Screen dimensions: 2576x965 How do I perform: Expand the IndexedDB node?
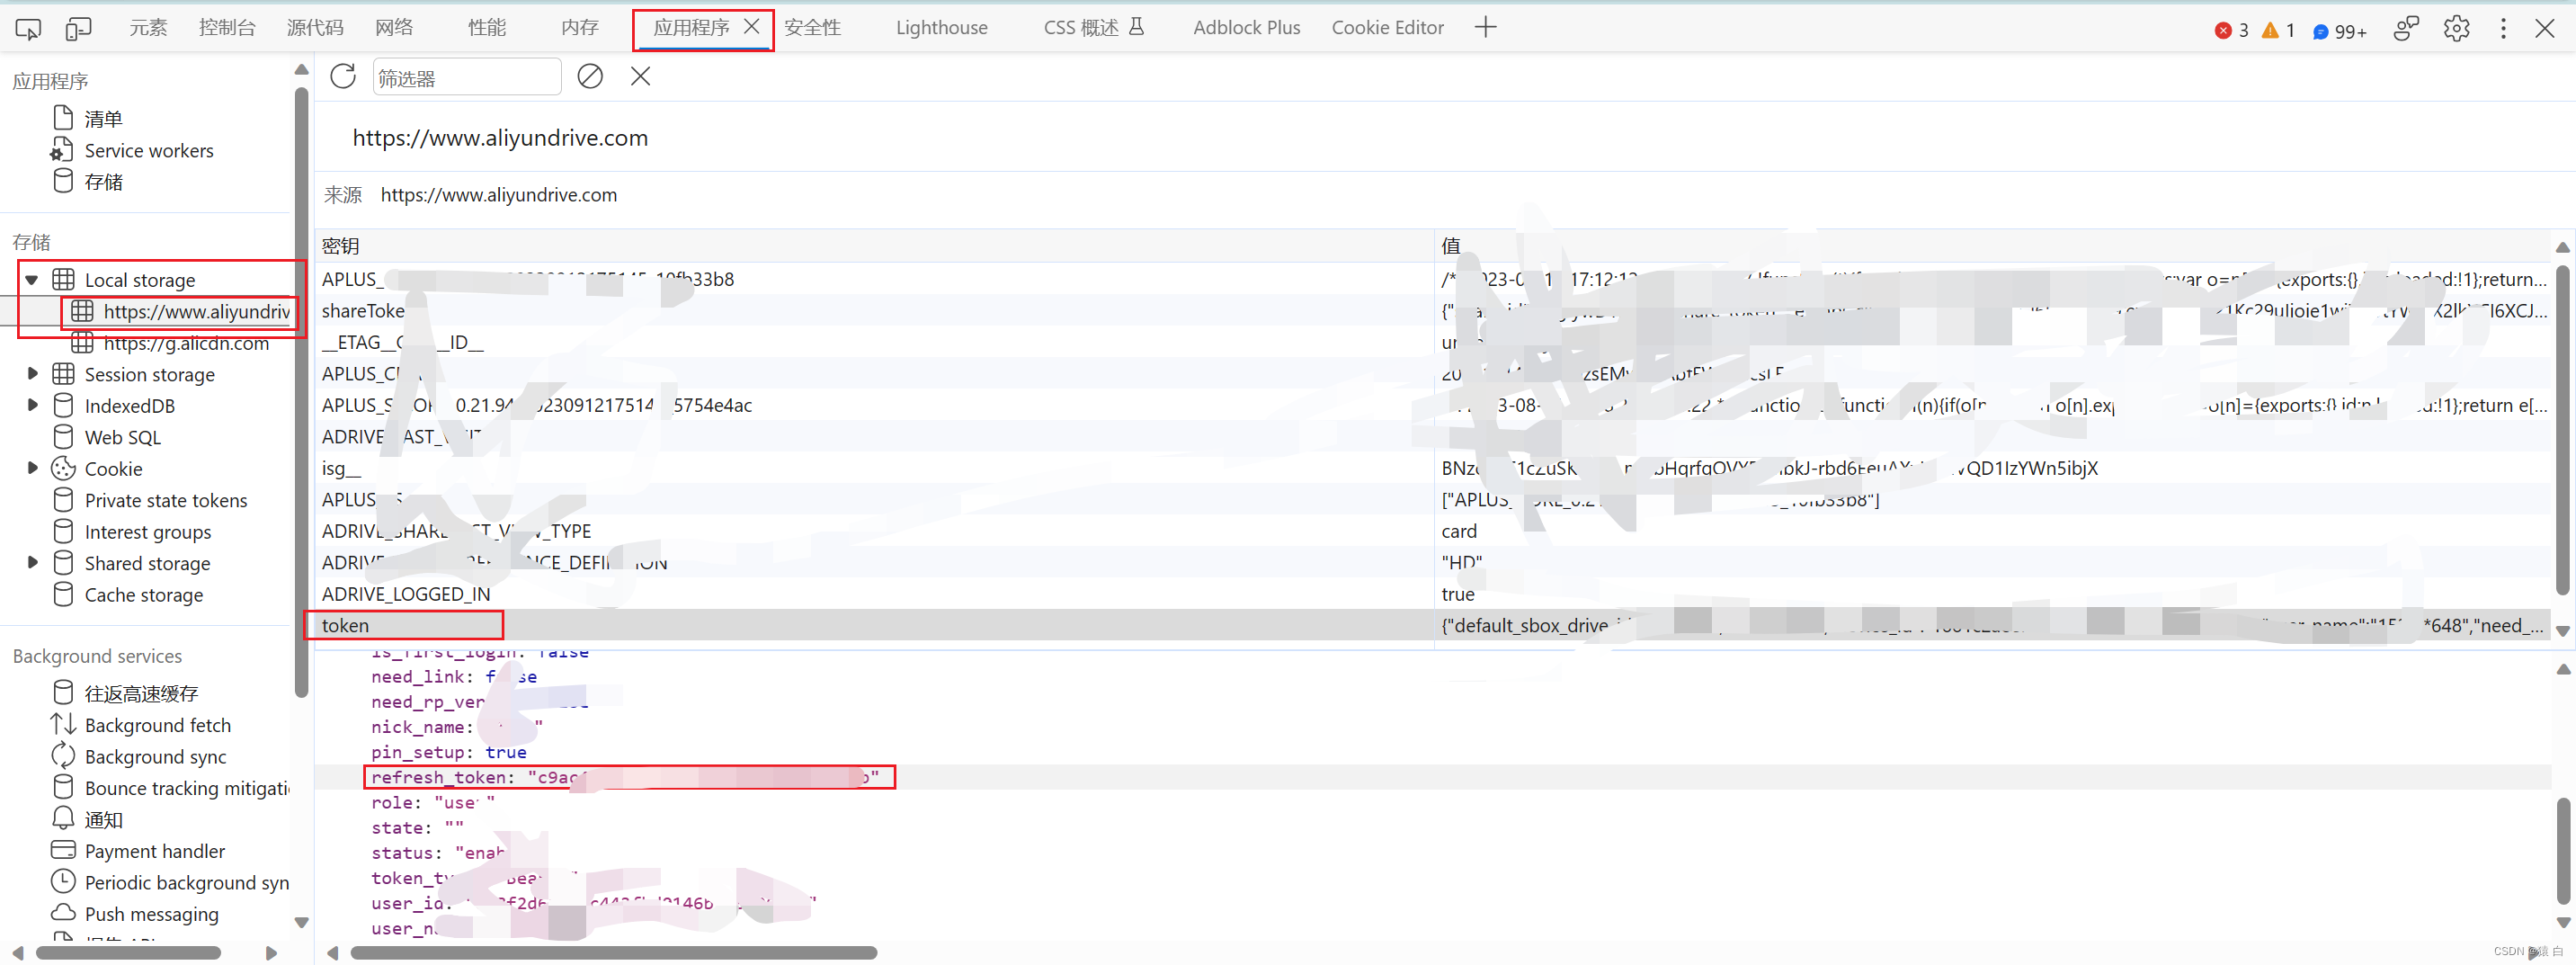pos(32,405)
